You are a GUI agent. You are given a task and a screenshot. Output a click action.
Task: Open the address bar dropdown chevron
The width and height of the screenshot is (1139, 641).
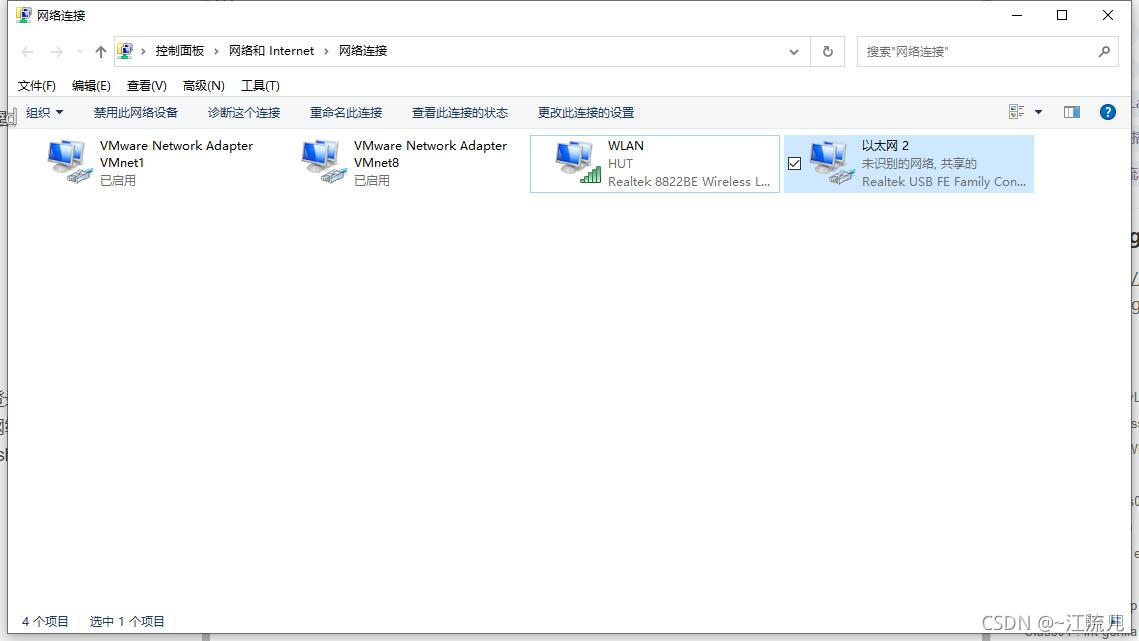click(793, 51)
